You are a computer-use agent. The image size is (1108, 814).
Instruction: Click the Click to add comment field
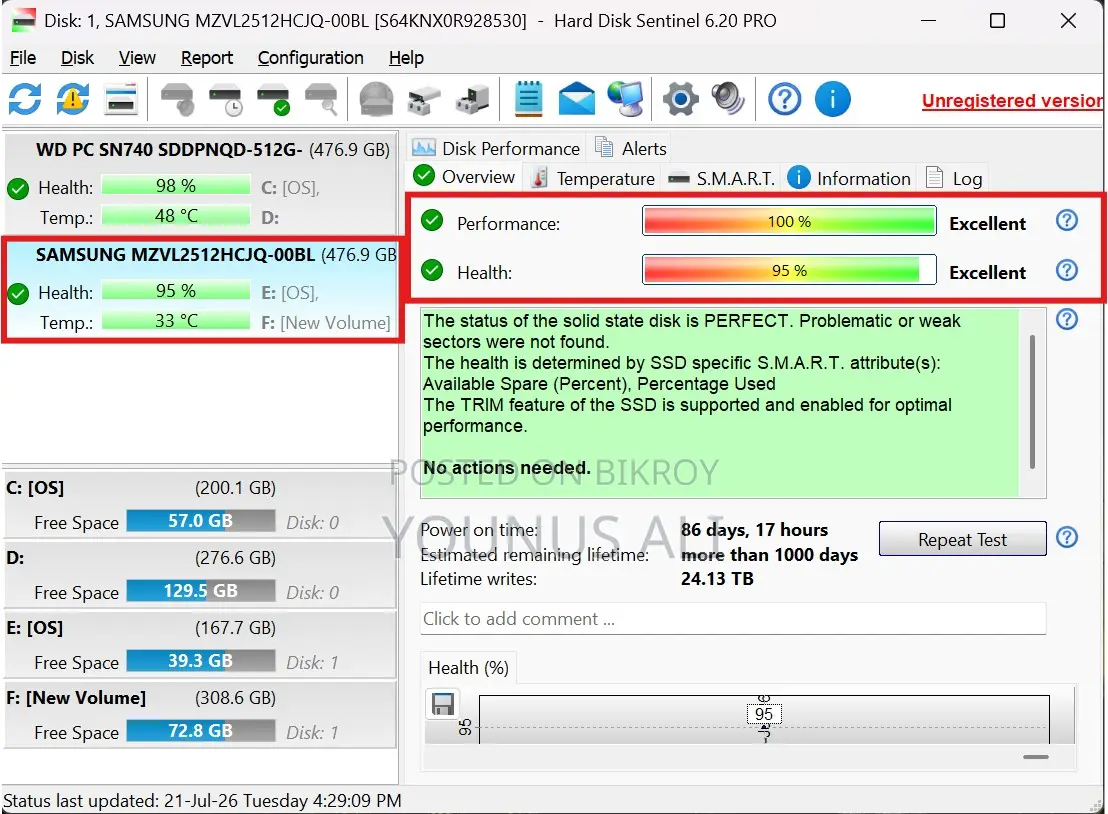733,619
